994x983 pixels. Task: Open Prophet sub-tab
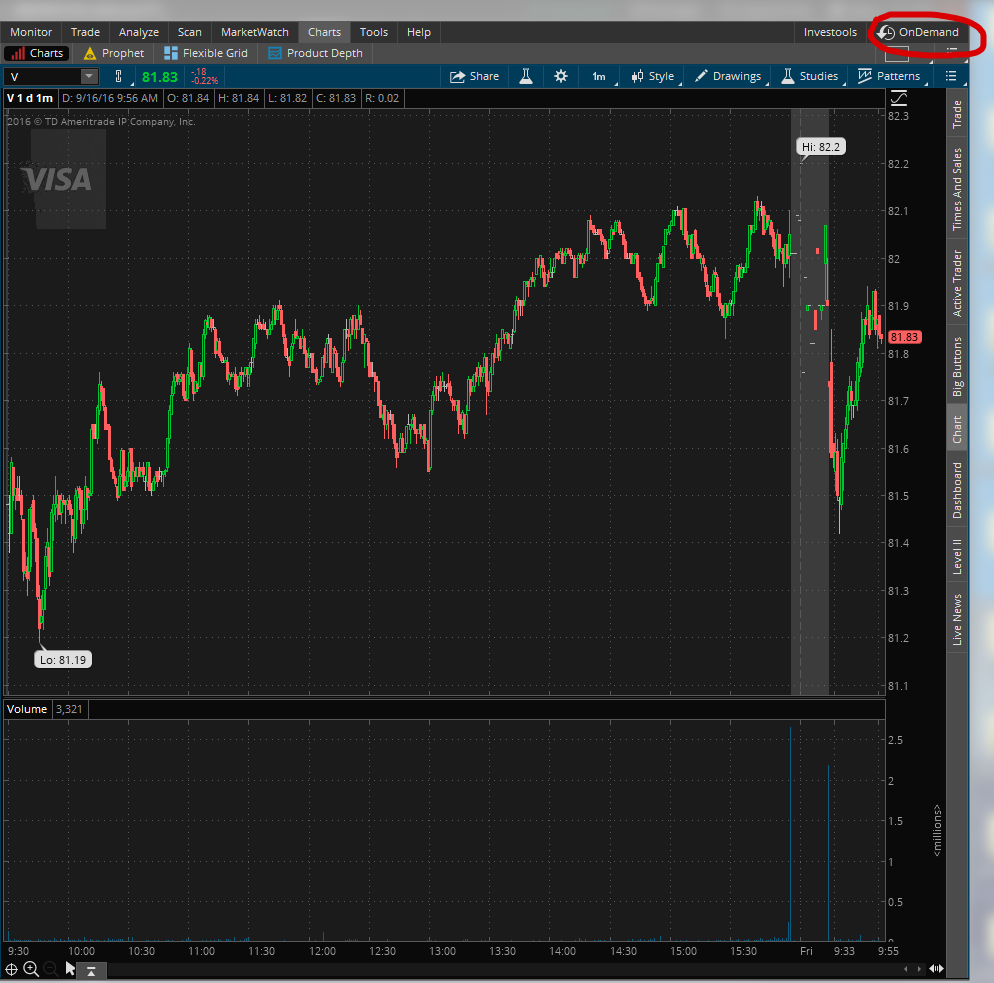tap(114, 53)
